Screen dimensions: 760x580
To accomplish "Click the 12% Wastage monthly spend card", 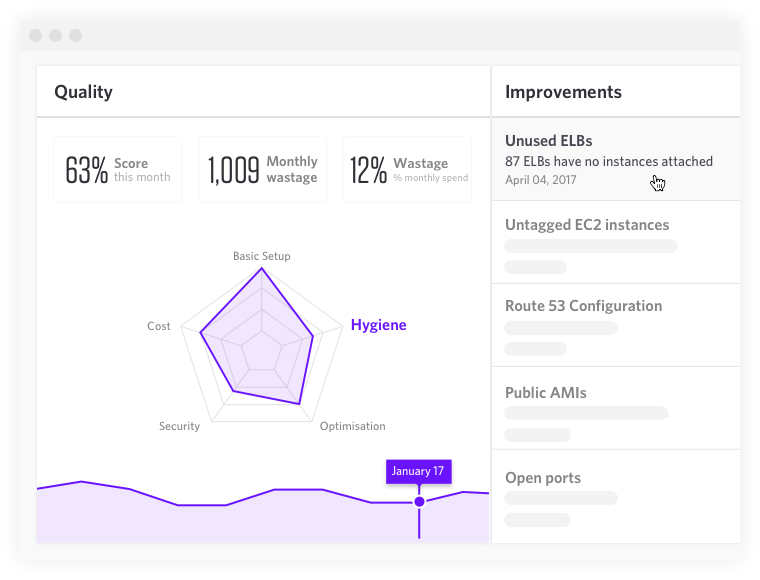I will coord(408,169).
